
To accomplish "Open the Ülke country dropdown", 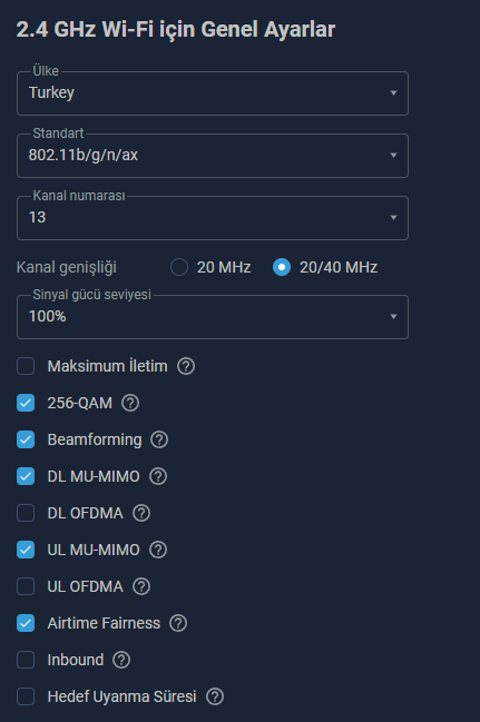I will pyautogui.click(x=213, y=93).
